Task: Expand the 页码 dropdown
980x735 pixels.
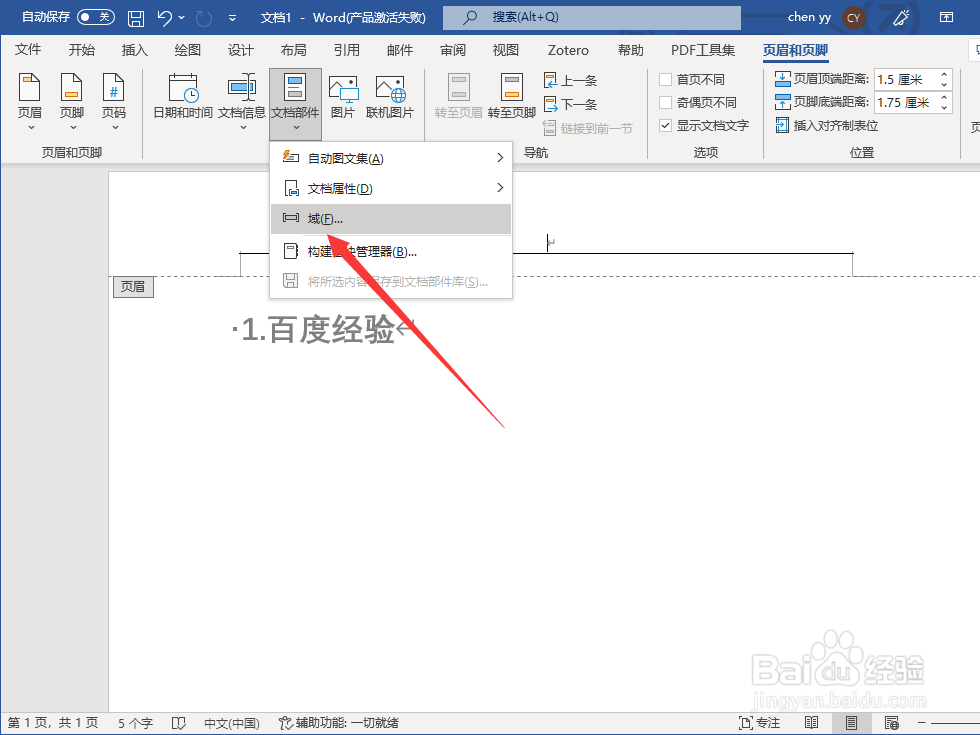Action: coord(114,102)
